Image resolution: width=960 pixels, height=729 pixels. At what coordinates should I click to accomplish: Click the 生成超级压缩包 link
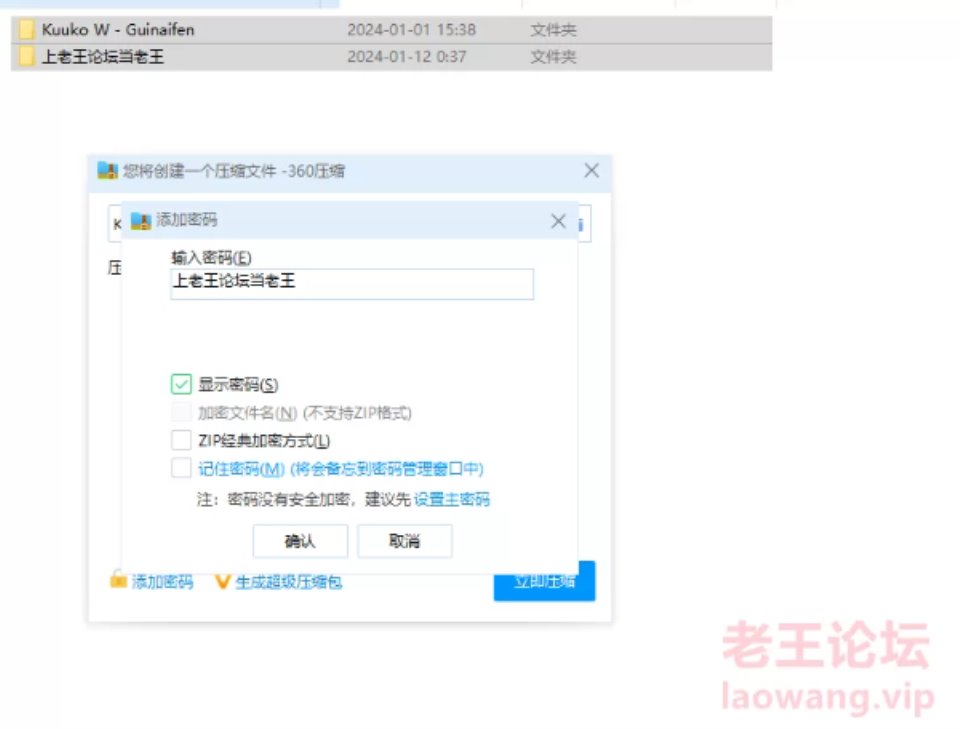pyautogui.click(x=288, y=581)
